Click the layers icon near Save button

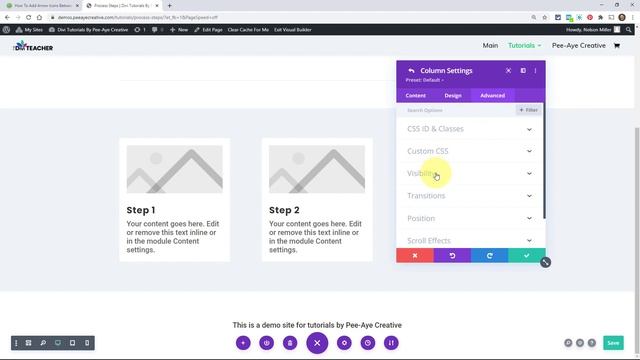tap(580, 343)
